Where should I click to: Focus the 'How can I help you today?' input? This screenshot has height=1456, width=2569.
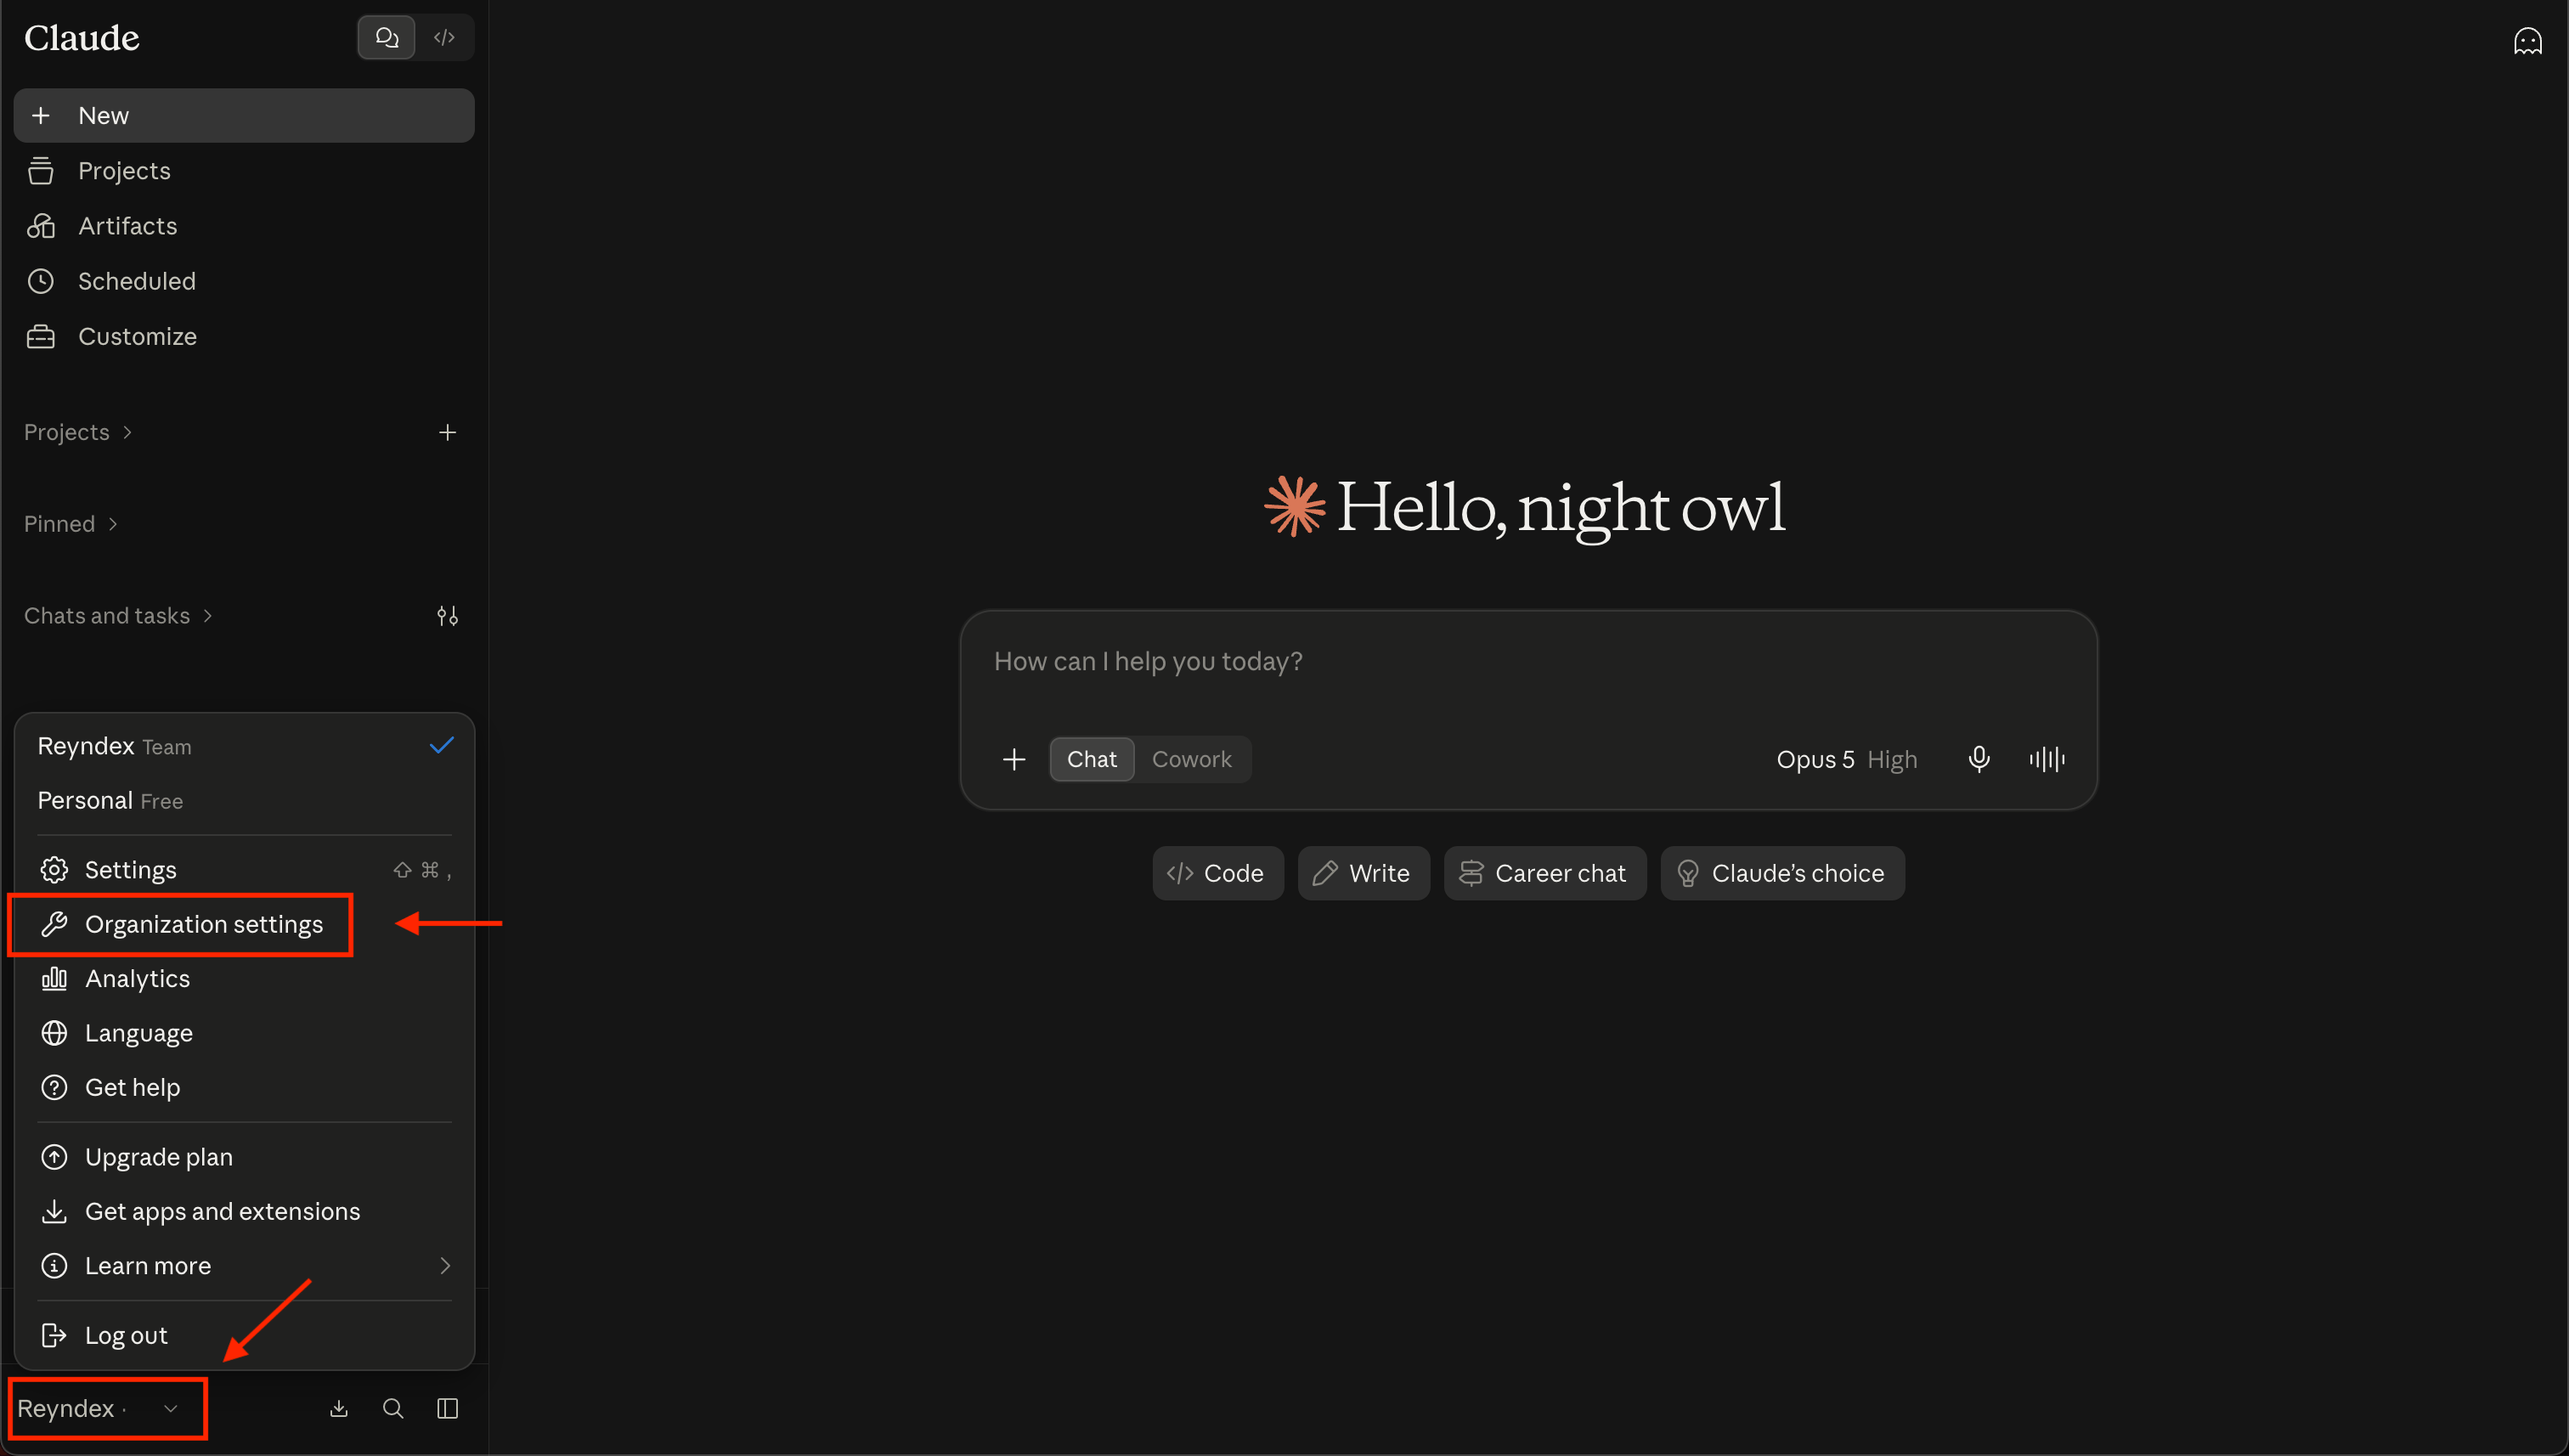coord(1528,662)
